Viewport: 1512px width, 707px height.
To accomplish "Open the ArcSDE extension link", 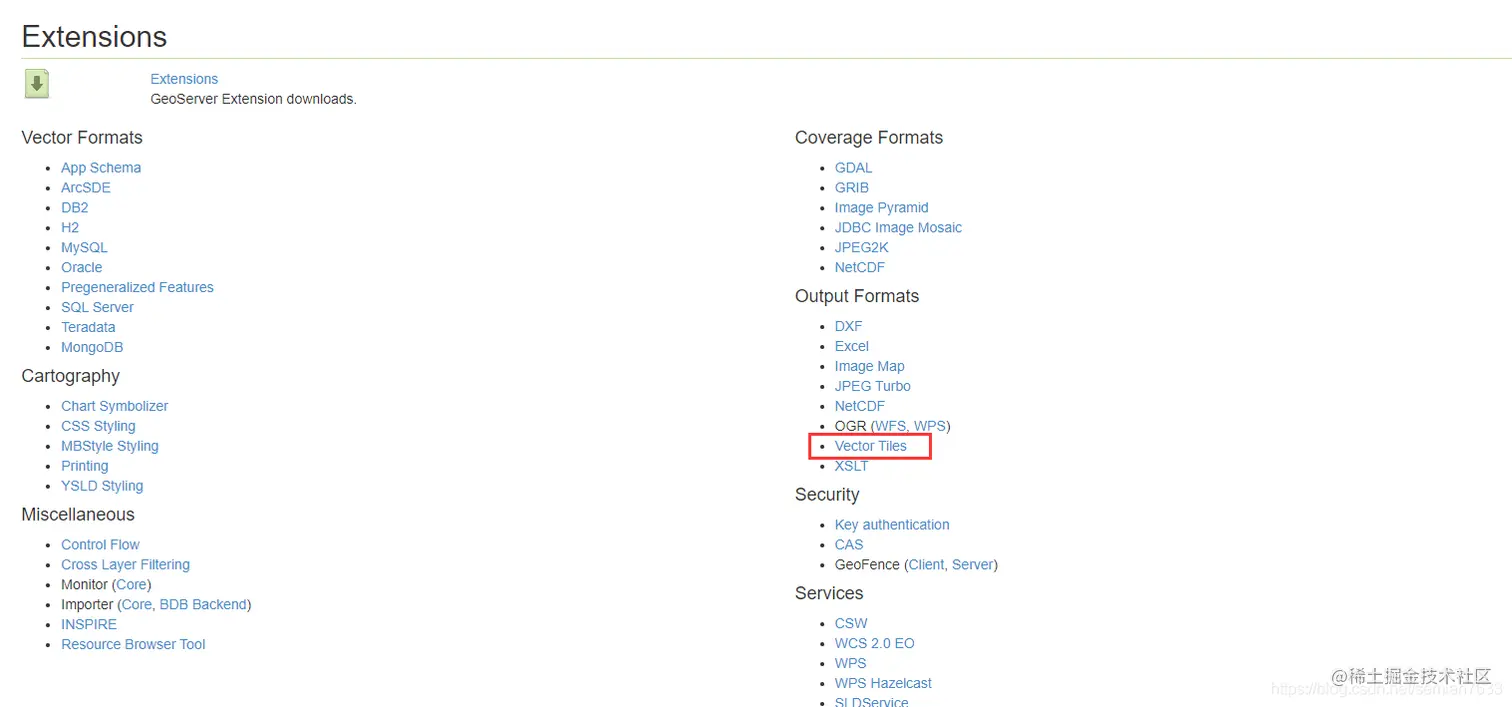I will (x=86, y=188).
